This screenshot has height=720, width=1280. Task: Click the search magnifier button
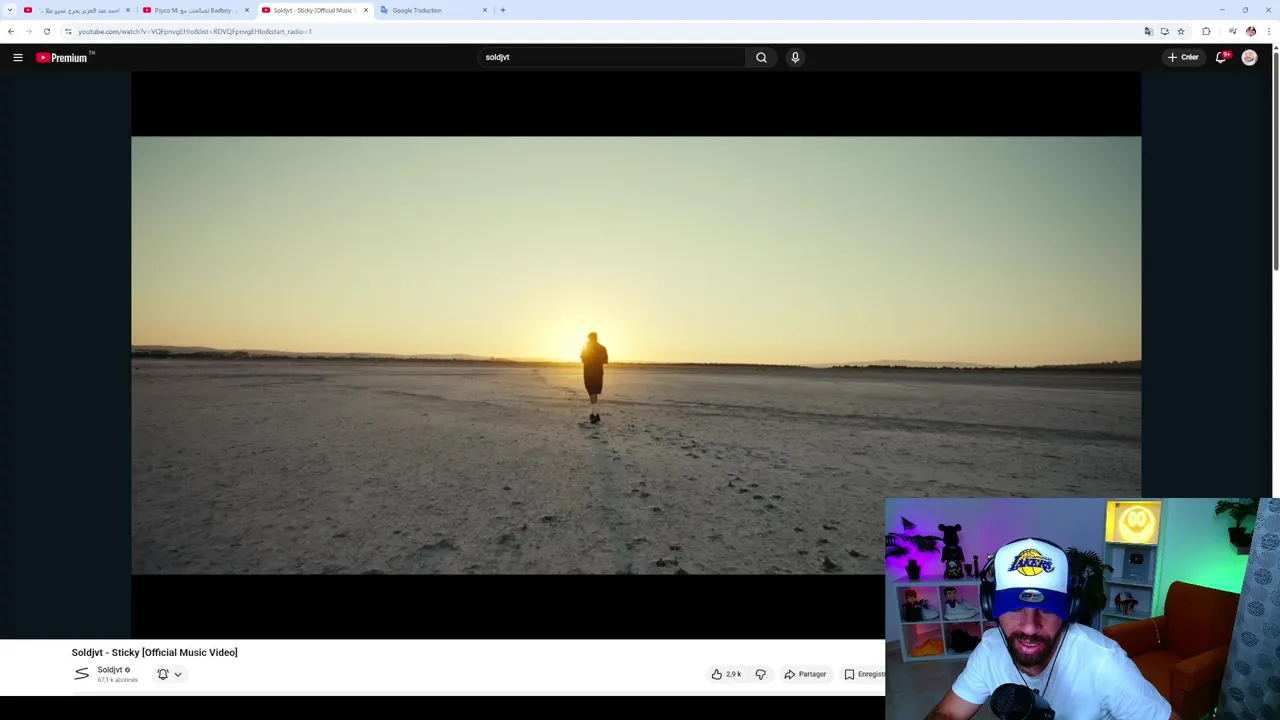pos(761,57)
